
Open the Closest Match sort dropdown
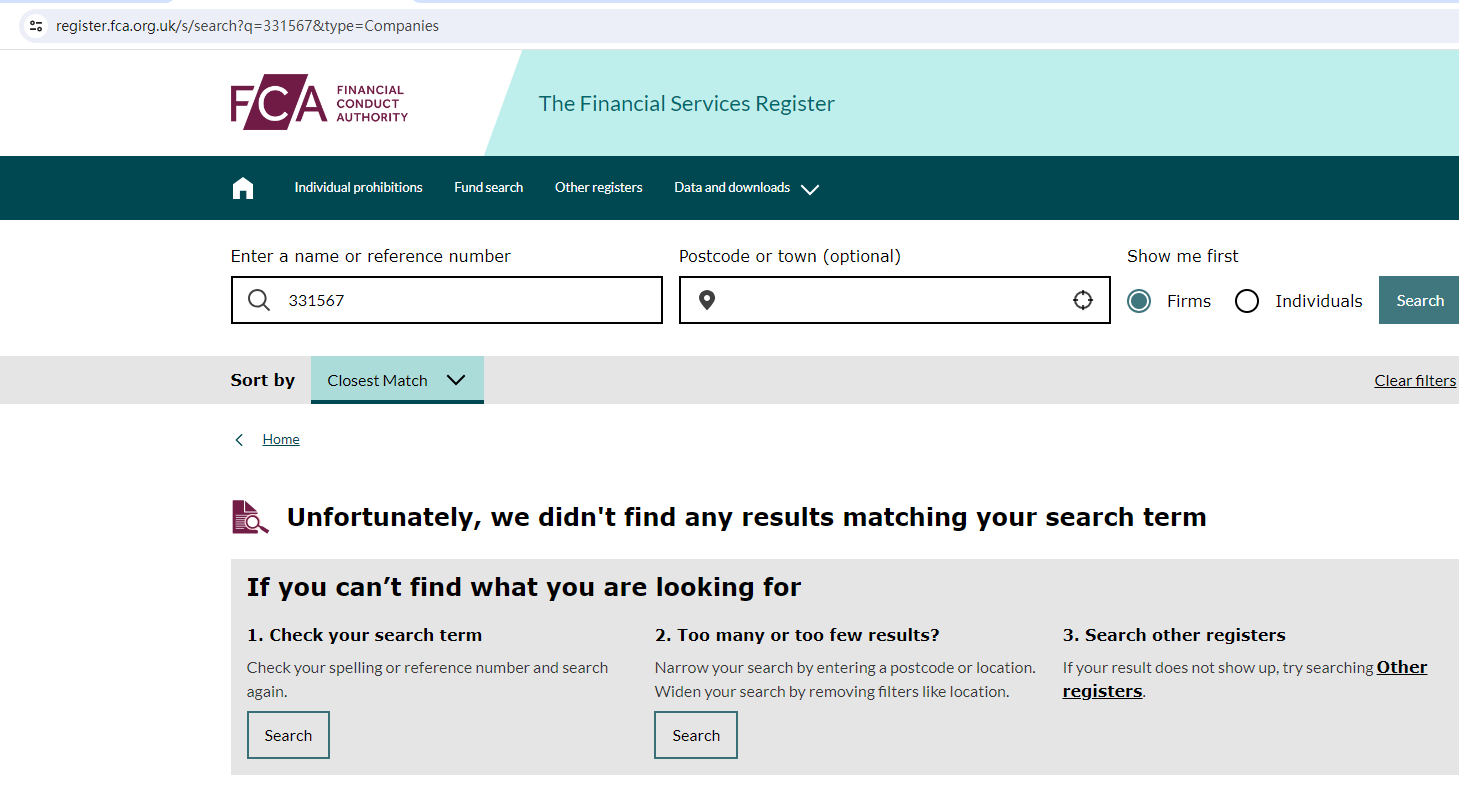pyautogui.click(x=397, y=380)
